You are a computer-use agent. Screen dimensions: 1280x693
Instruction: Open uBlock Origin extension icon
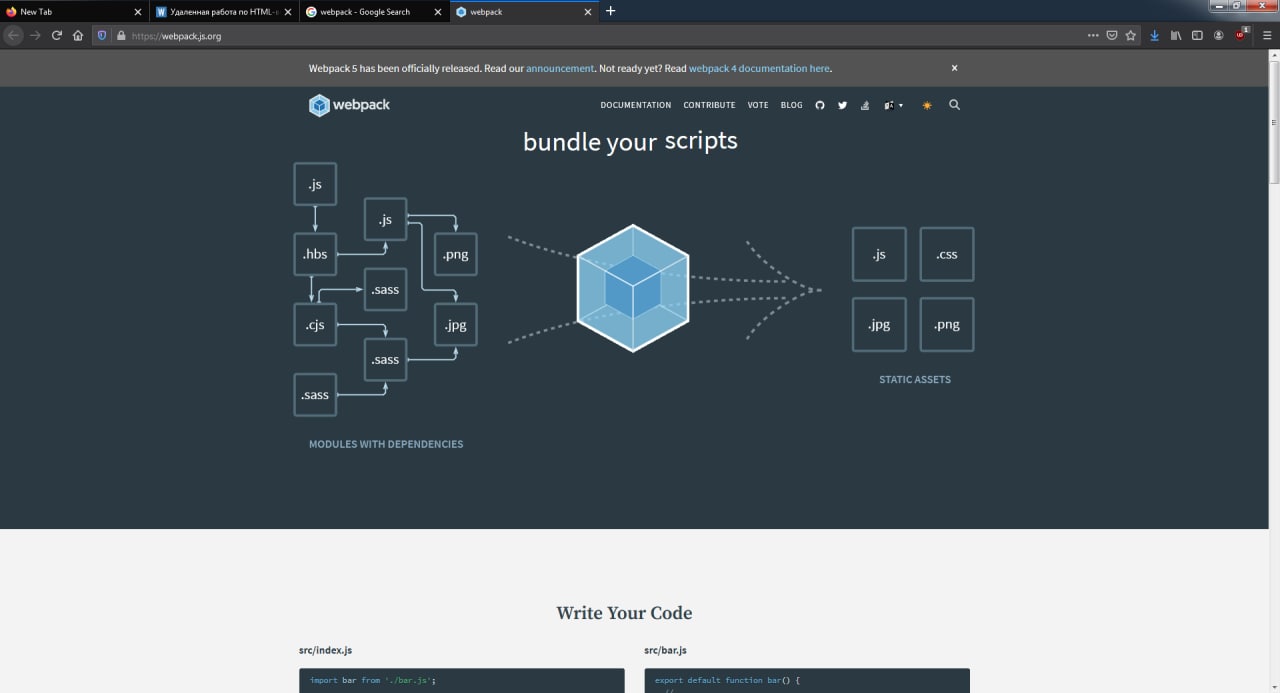(x=1242, y=34)
